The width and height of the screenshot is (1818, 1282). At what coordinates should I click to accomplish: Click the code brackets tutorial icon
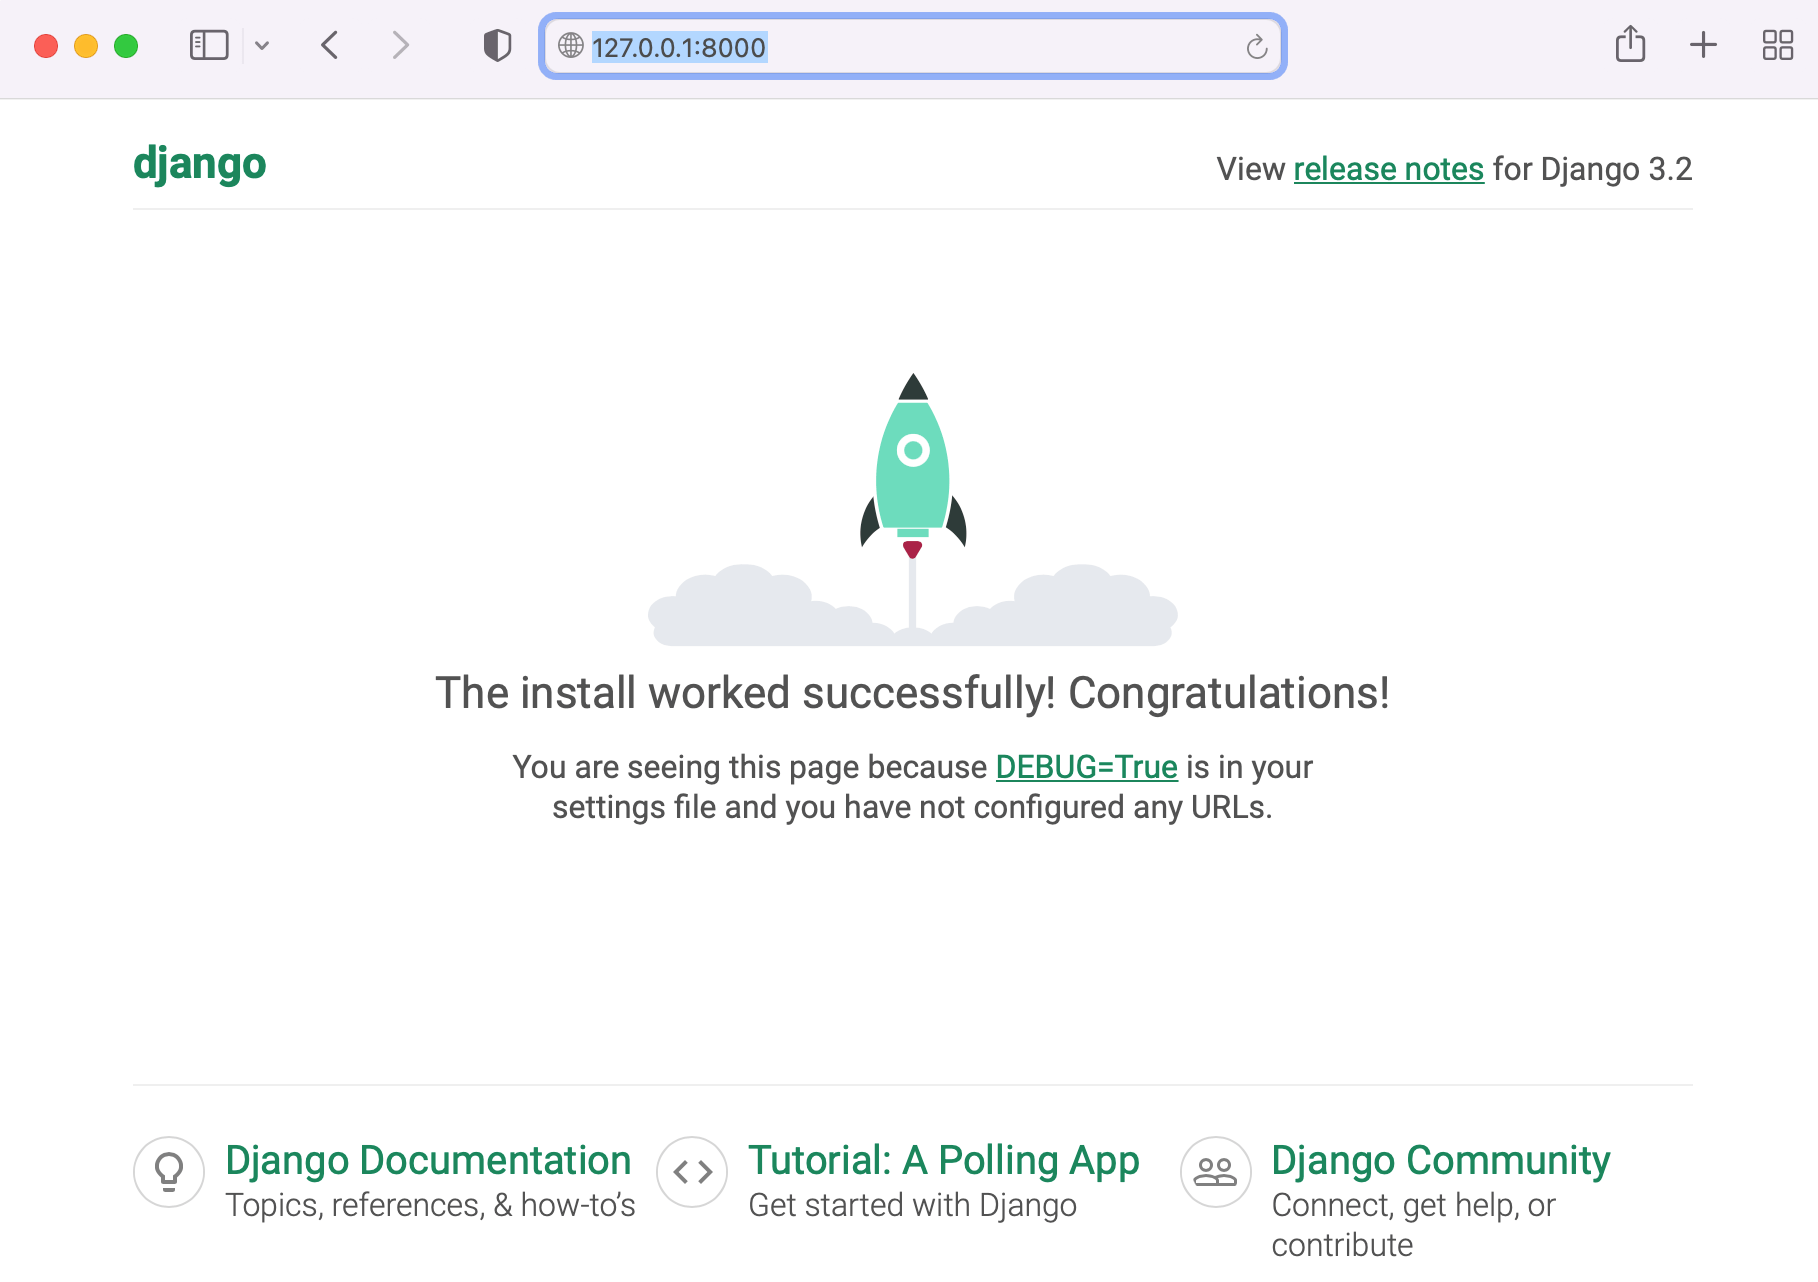point(692,1172)
